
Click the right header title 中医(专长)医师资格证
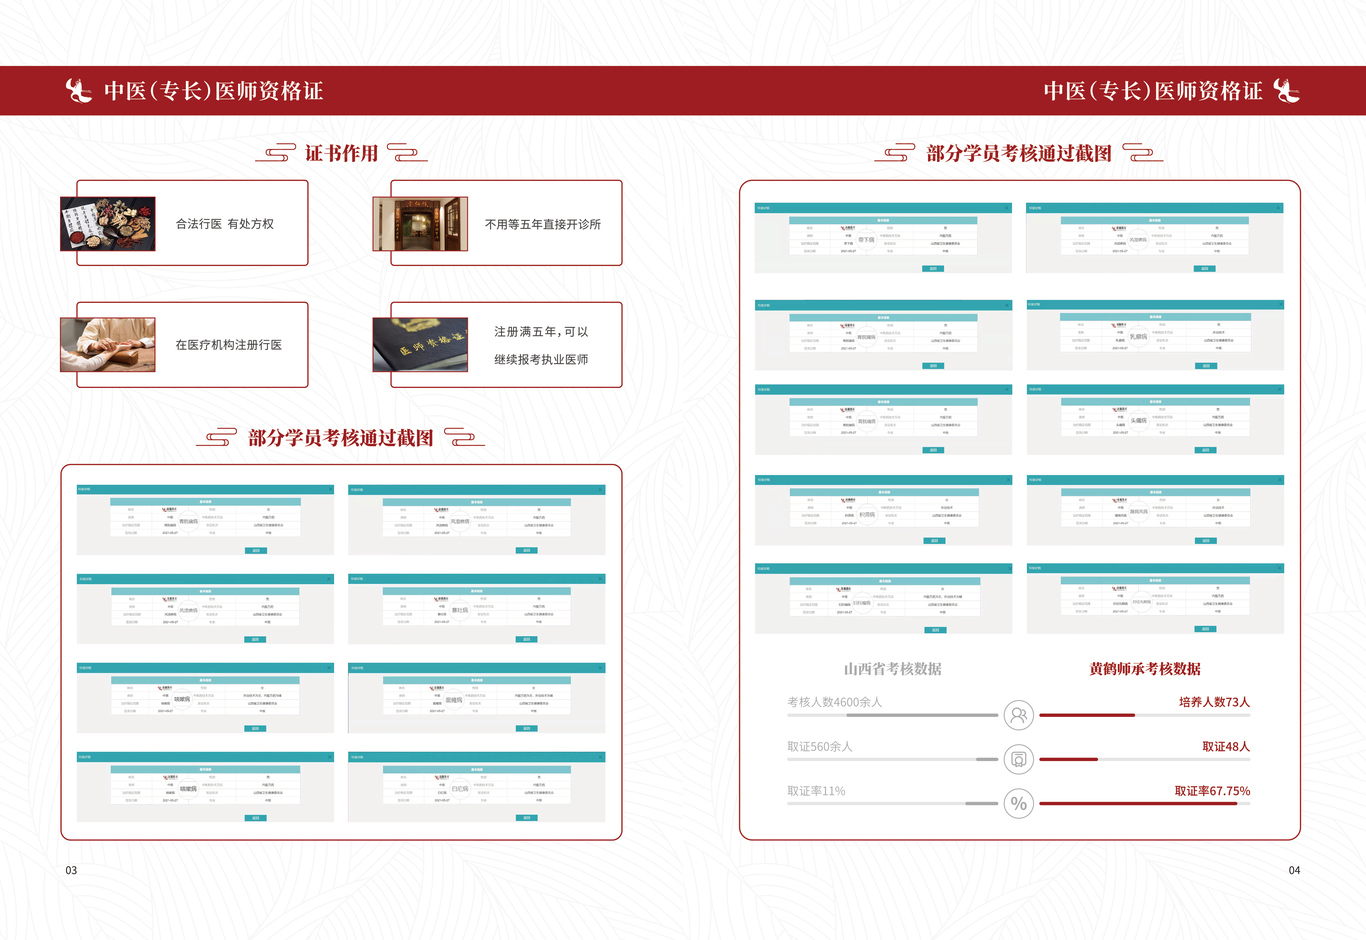click(1153, 91)
